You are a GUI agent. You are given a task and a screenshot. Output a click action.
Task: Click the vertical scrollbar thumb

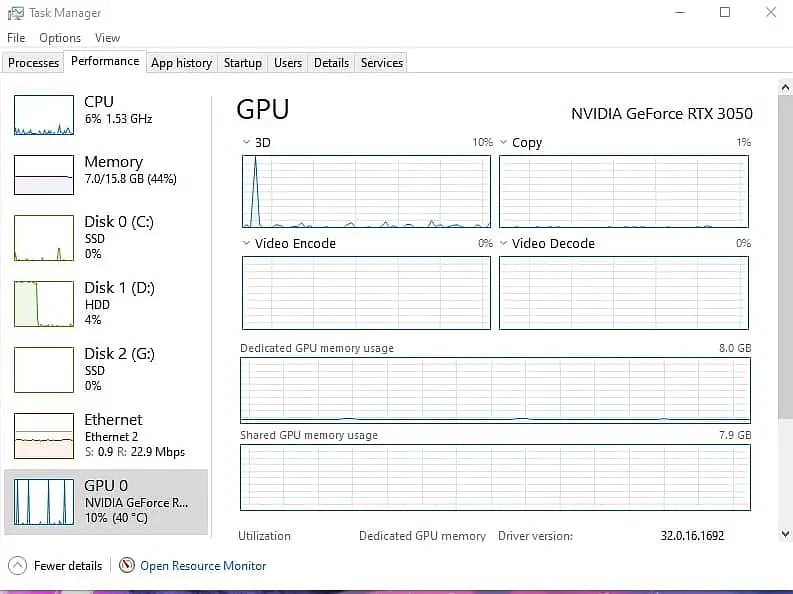[785, 257]
